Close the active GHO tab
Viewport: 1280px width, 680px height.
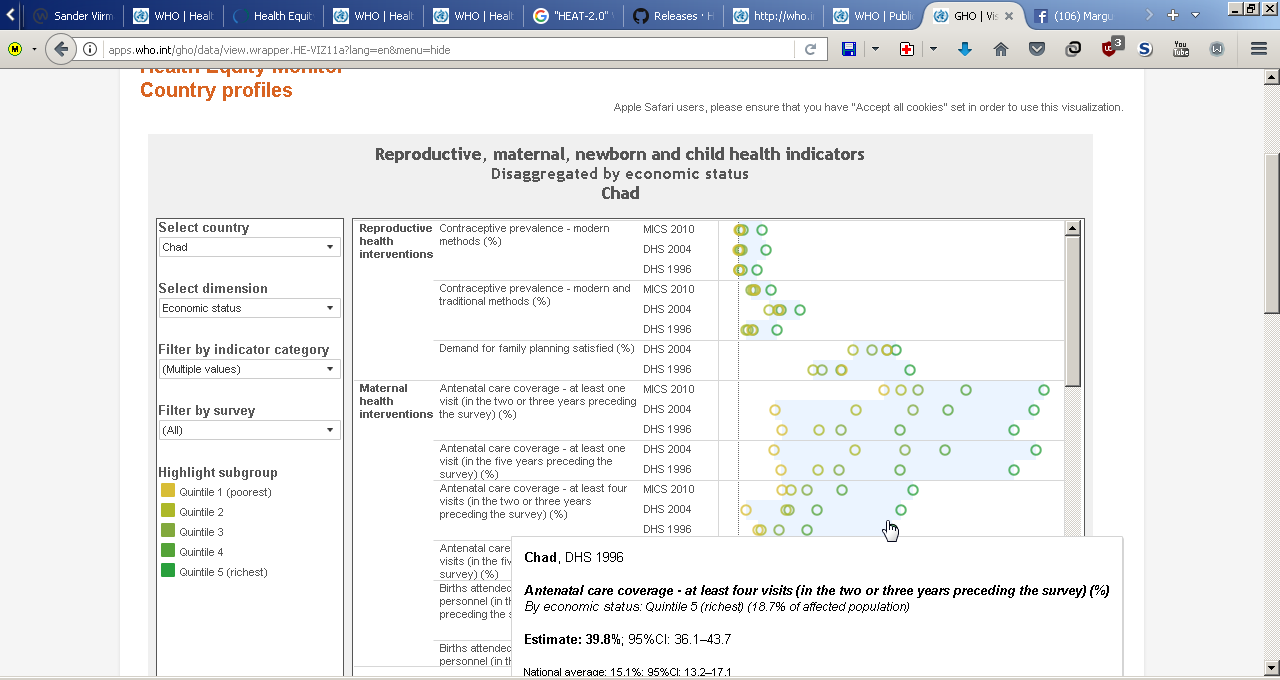click(1009, 16)
